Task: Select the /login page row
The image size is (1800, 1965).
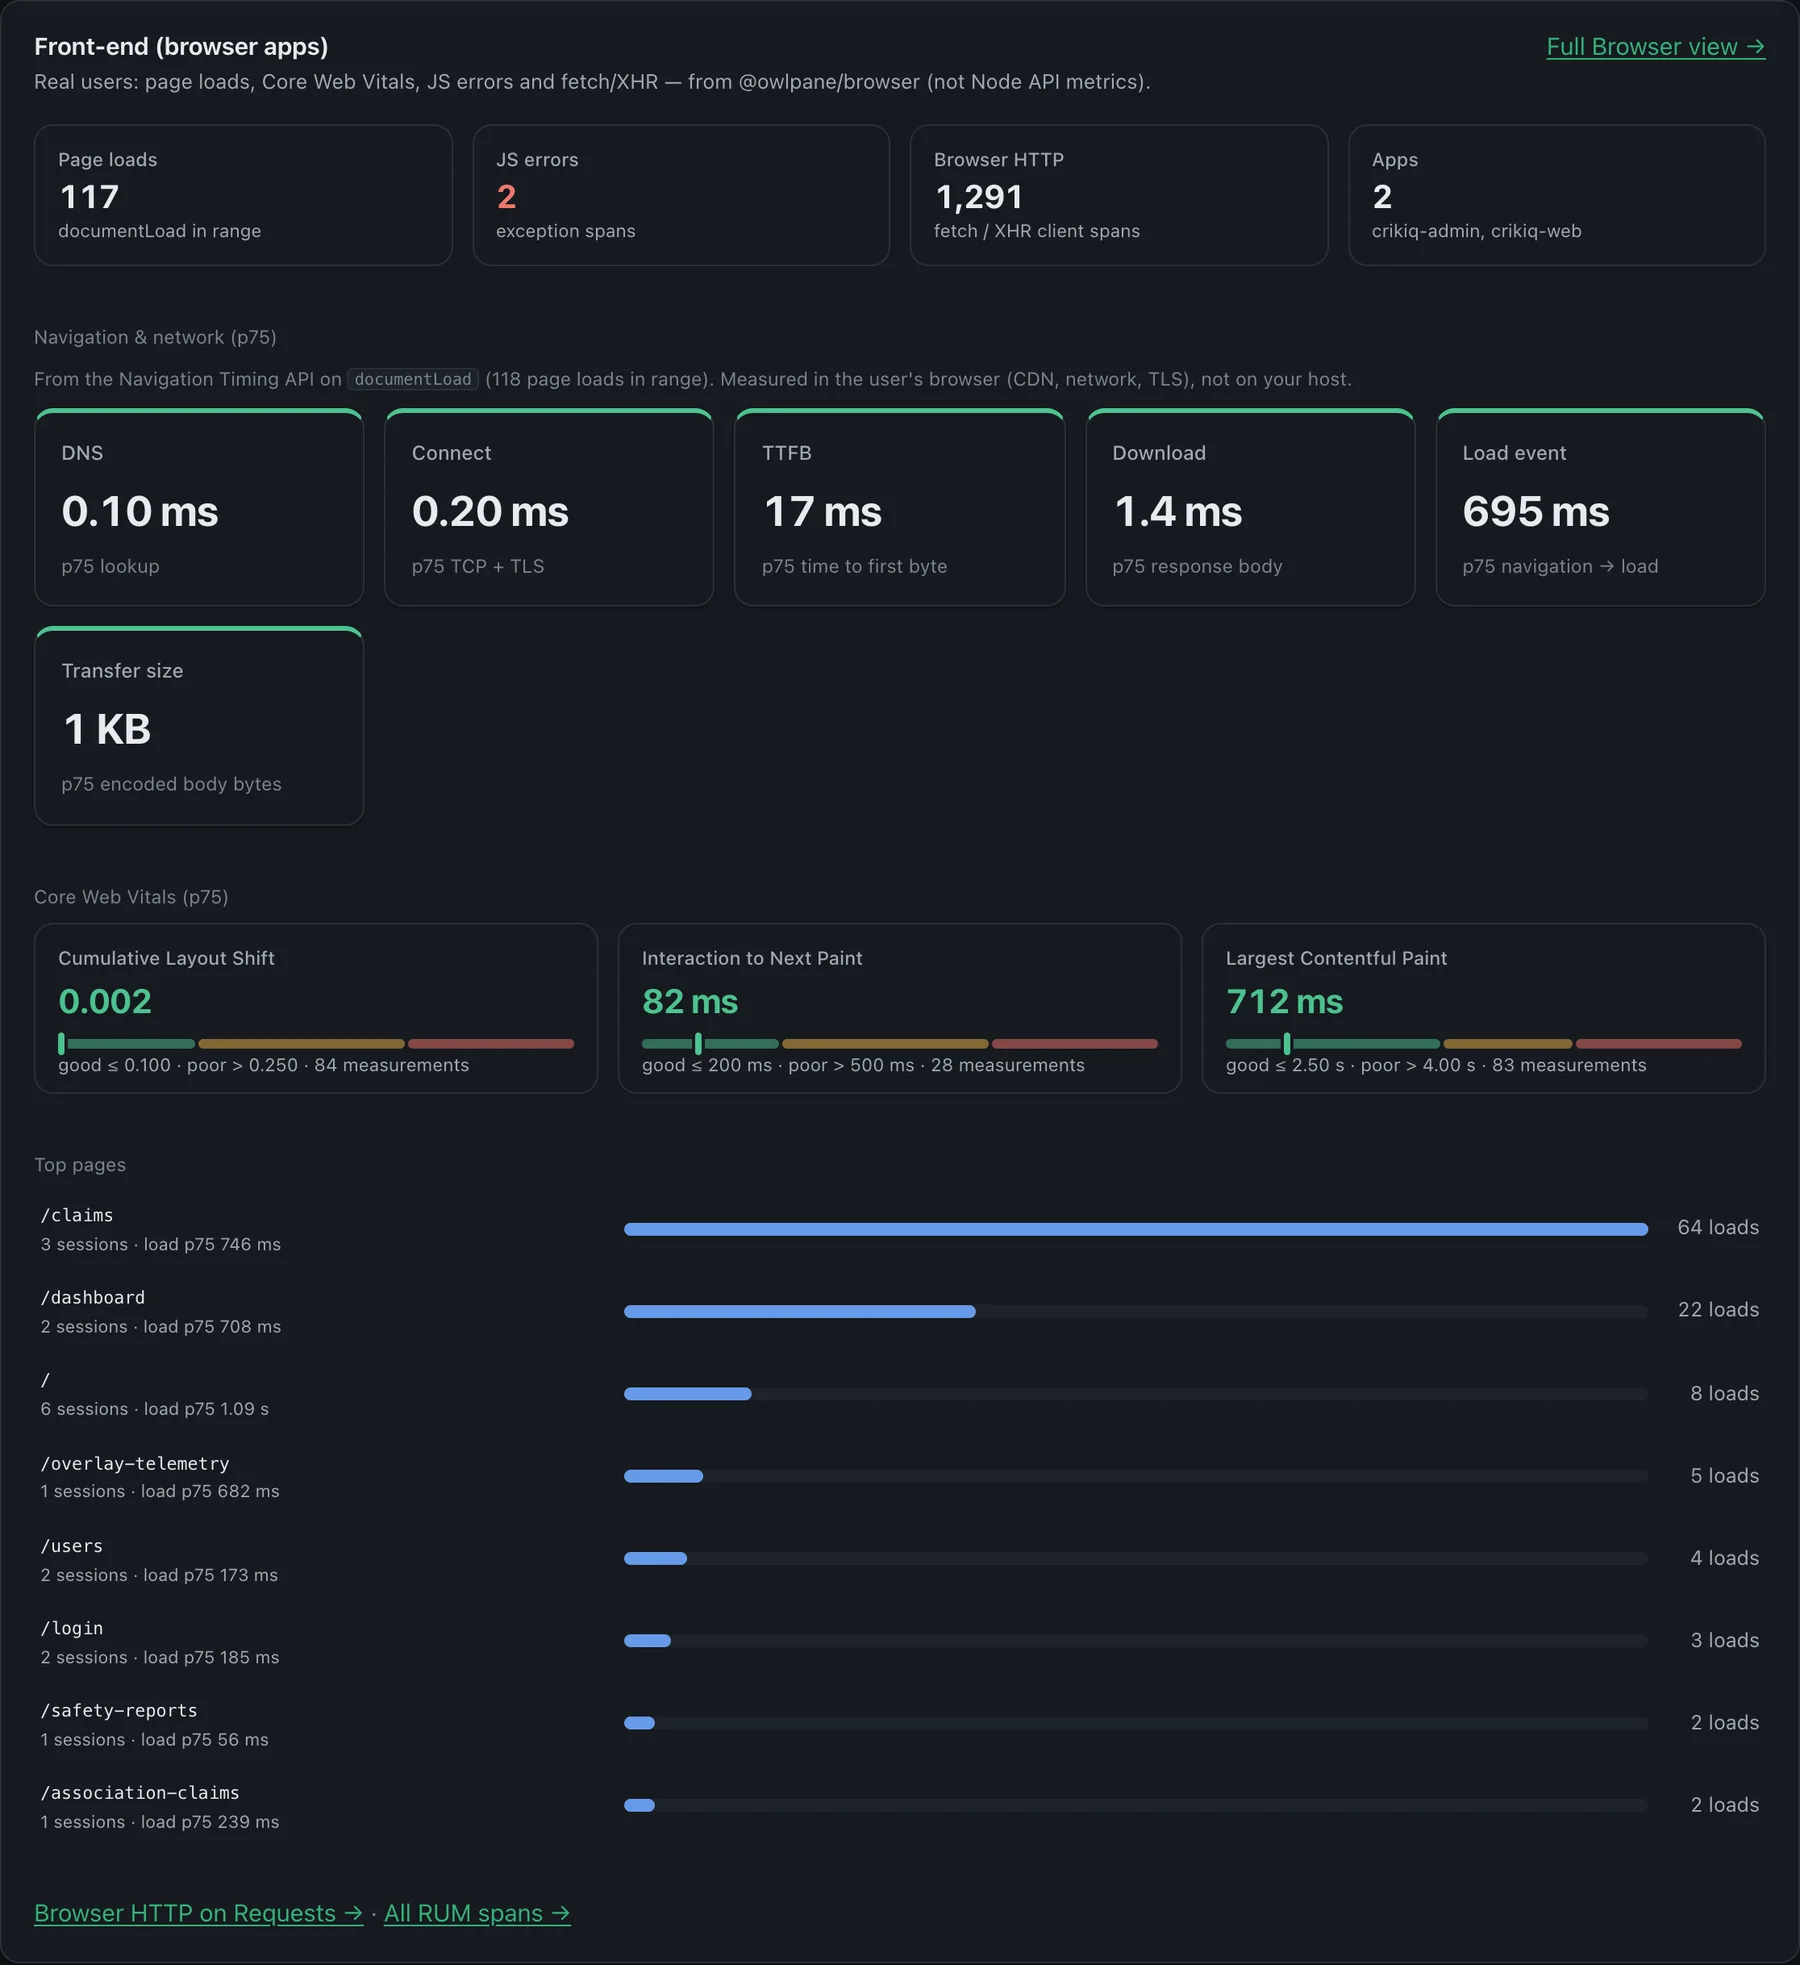Action: (900, 1641)
